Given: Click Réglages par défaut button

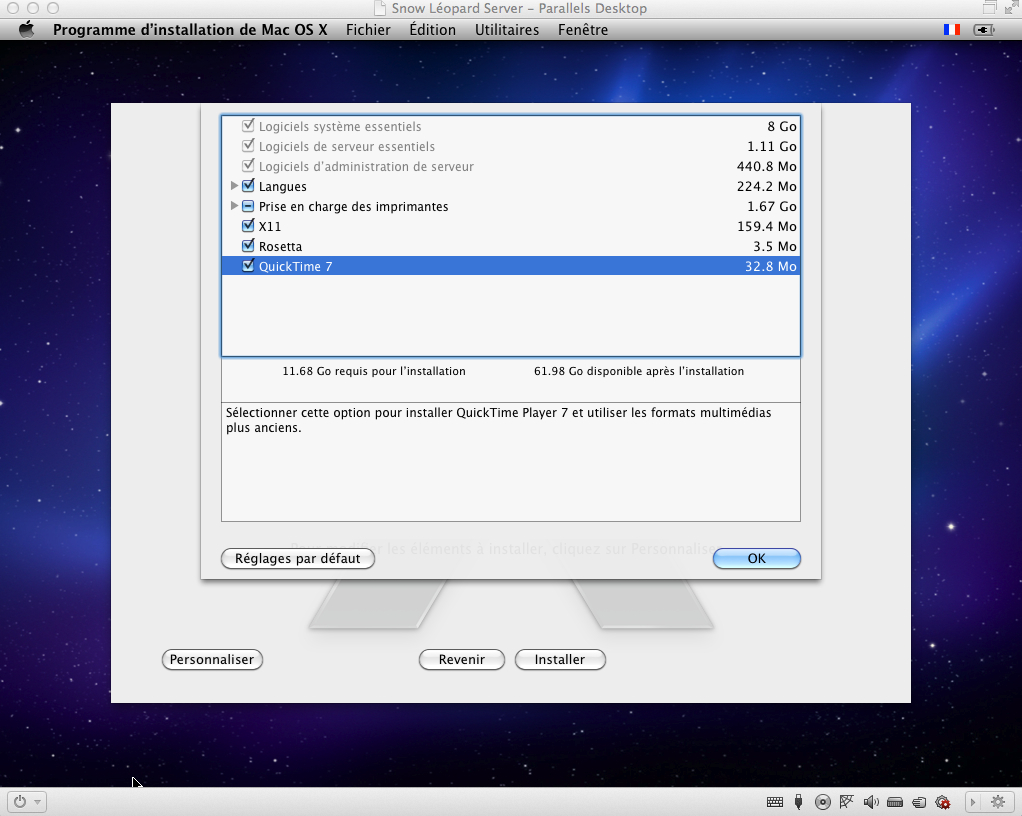Looking at the screenshot, I should (298, 559).
